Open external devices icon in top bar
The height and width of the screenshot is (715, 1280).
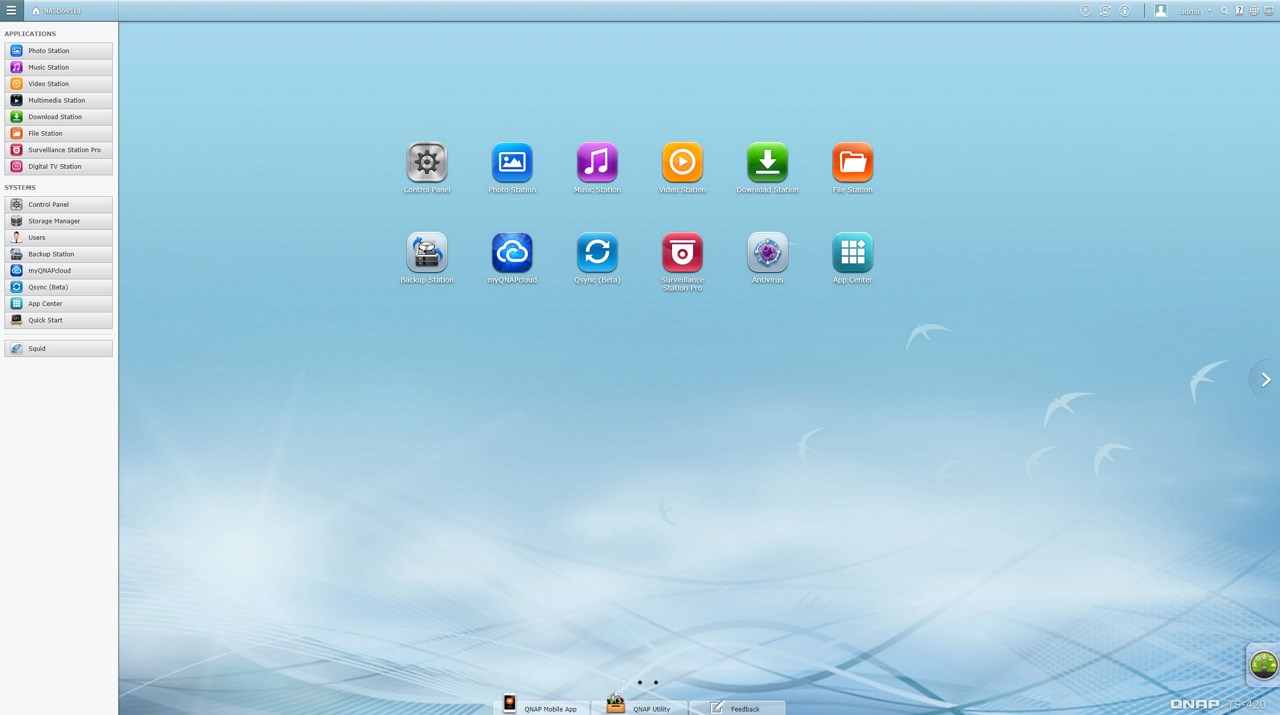pos(1105,11)
